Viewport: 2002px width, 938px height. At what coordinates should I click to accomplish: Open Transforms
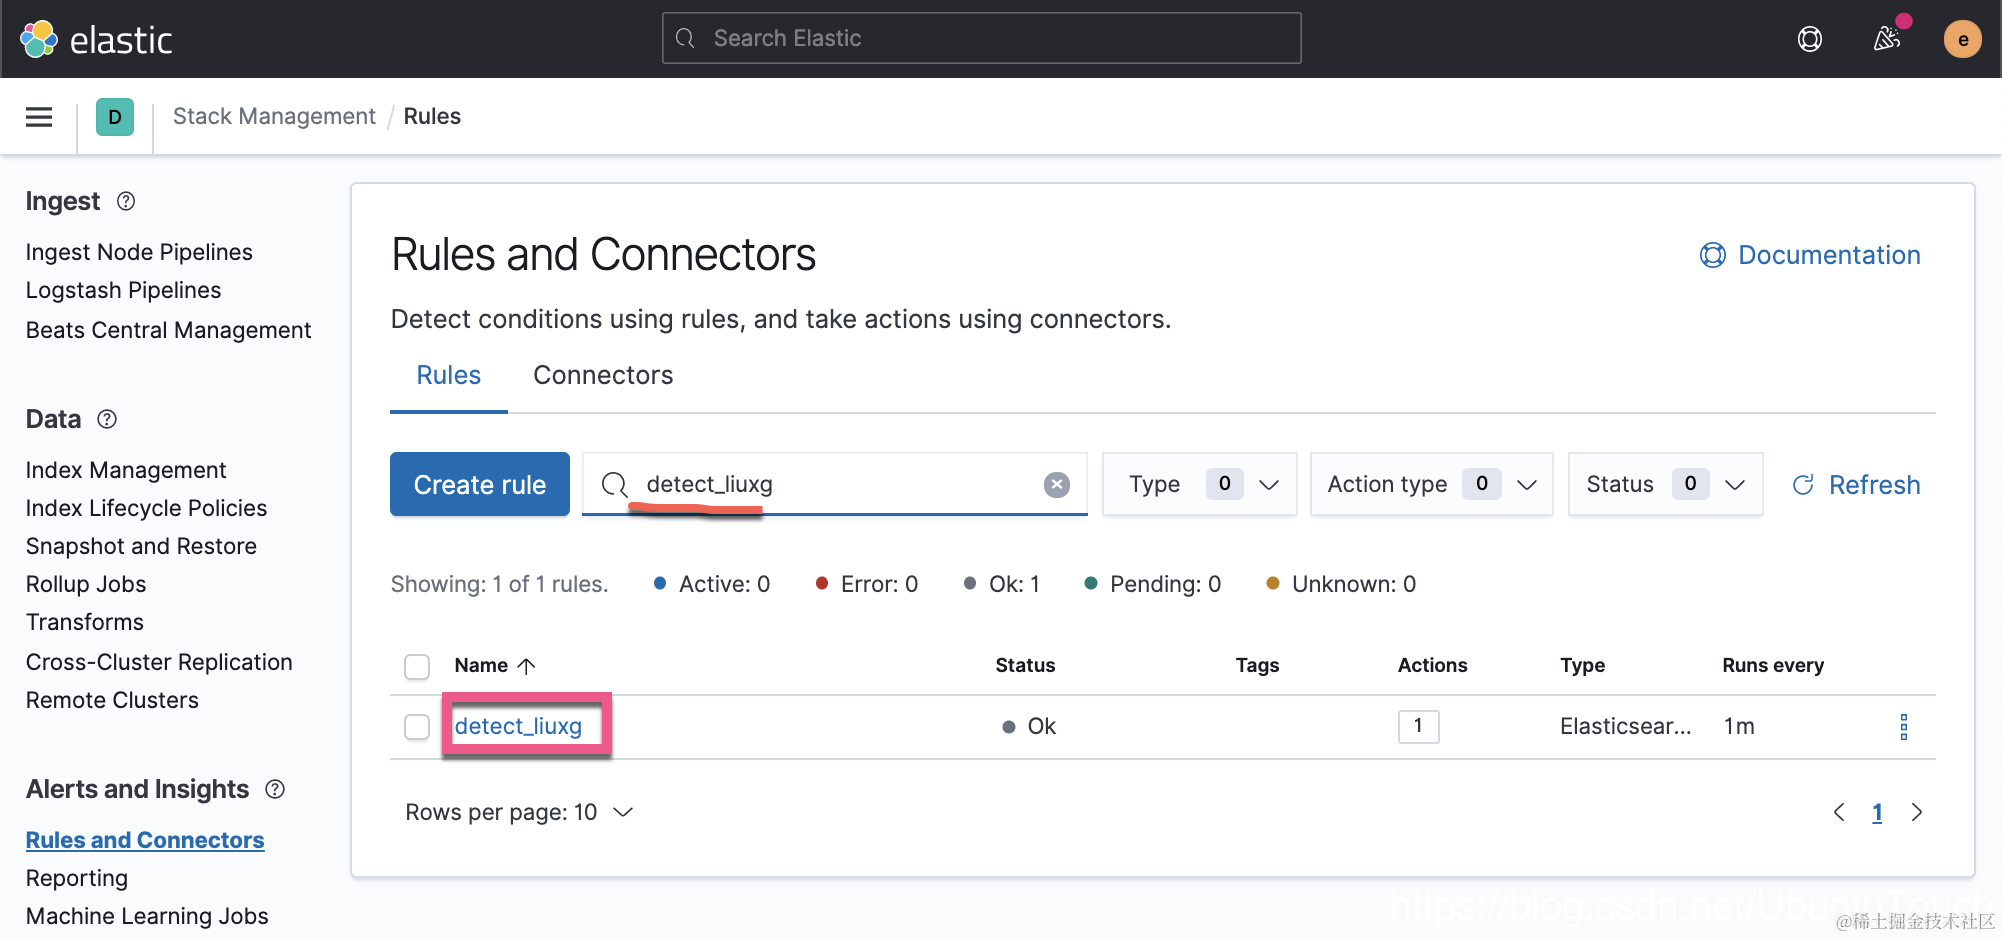tap(85, 622)
